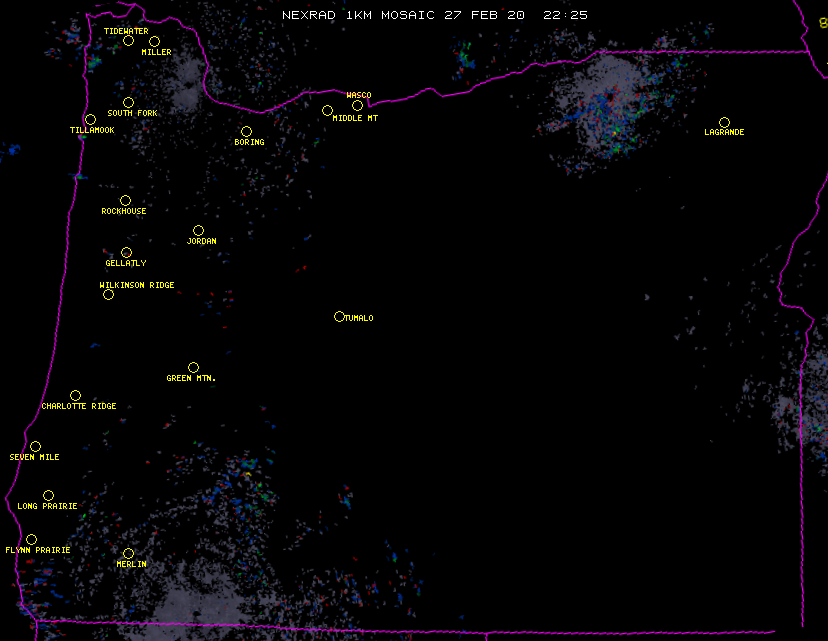The height and width of the screenshot is (641, 828).
Task: Click the Boring station circle marker
Action: [246, 131]
